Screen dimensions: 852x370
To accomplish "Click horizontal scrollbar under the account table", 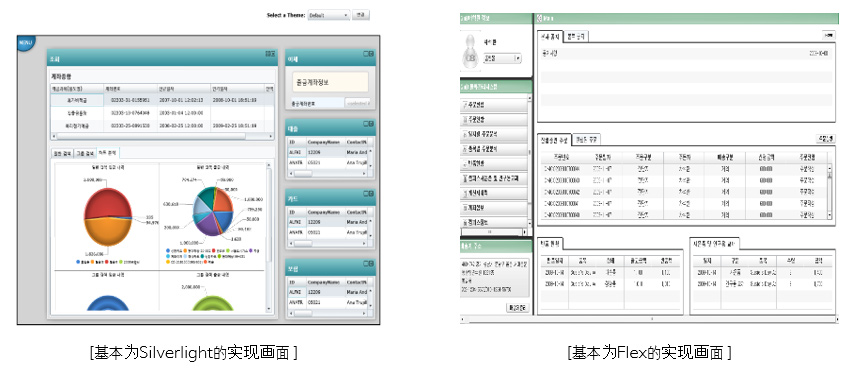I will point(162,137).
